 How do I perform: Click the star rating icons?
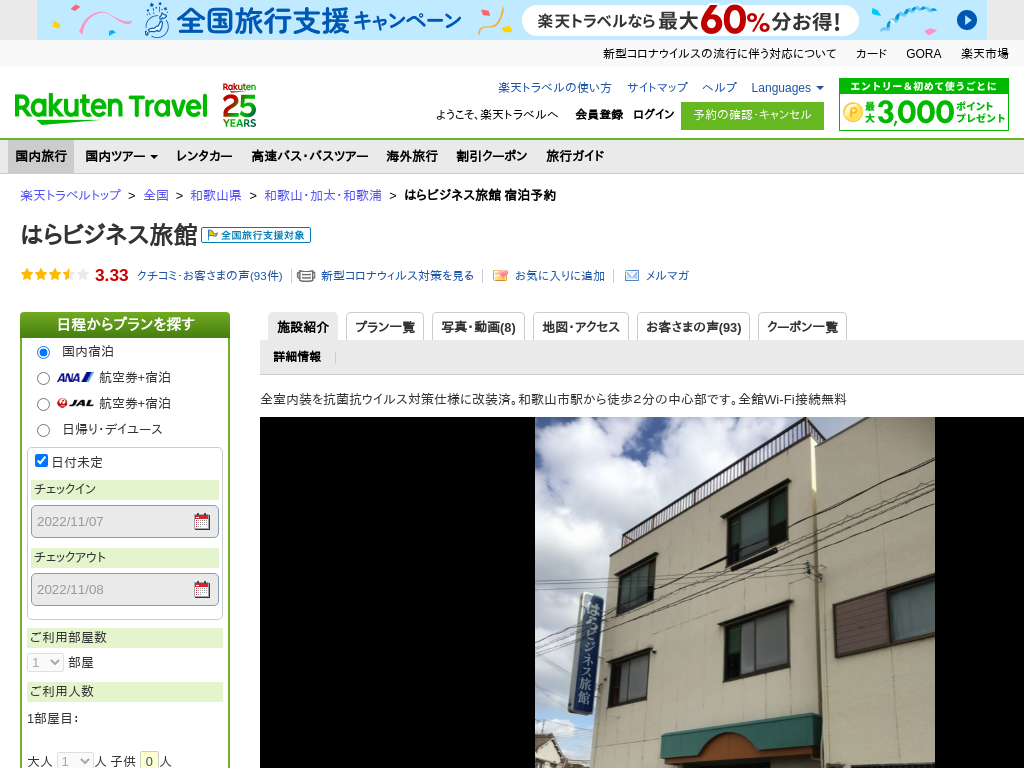[55, 275]
